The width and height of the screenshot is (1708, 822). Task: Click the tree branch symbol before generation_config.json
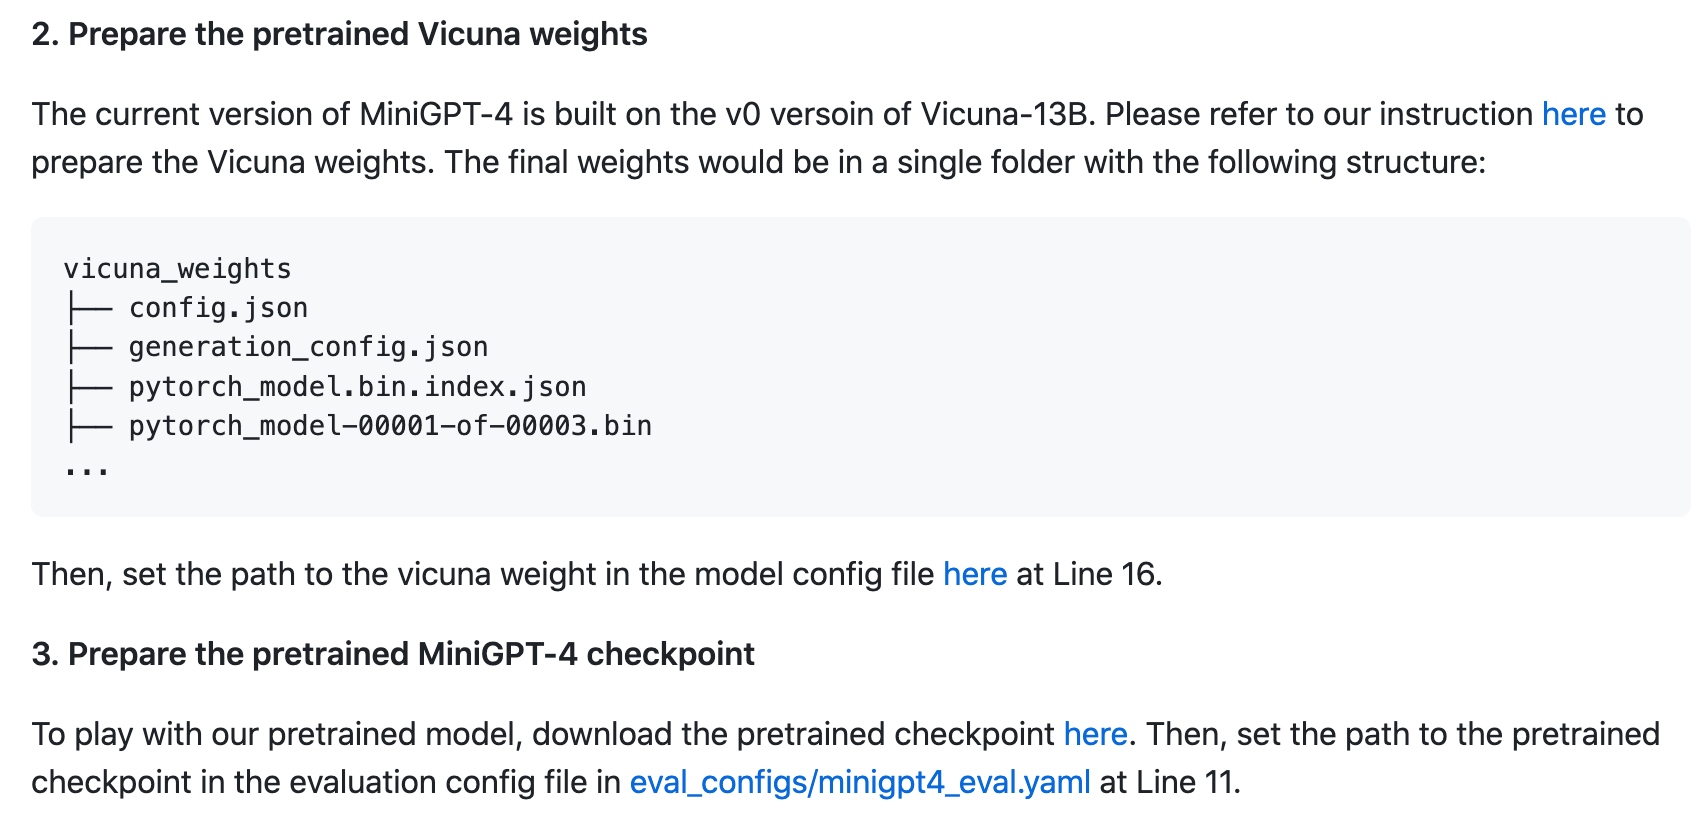point(88,347)
